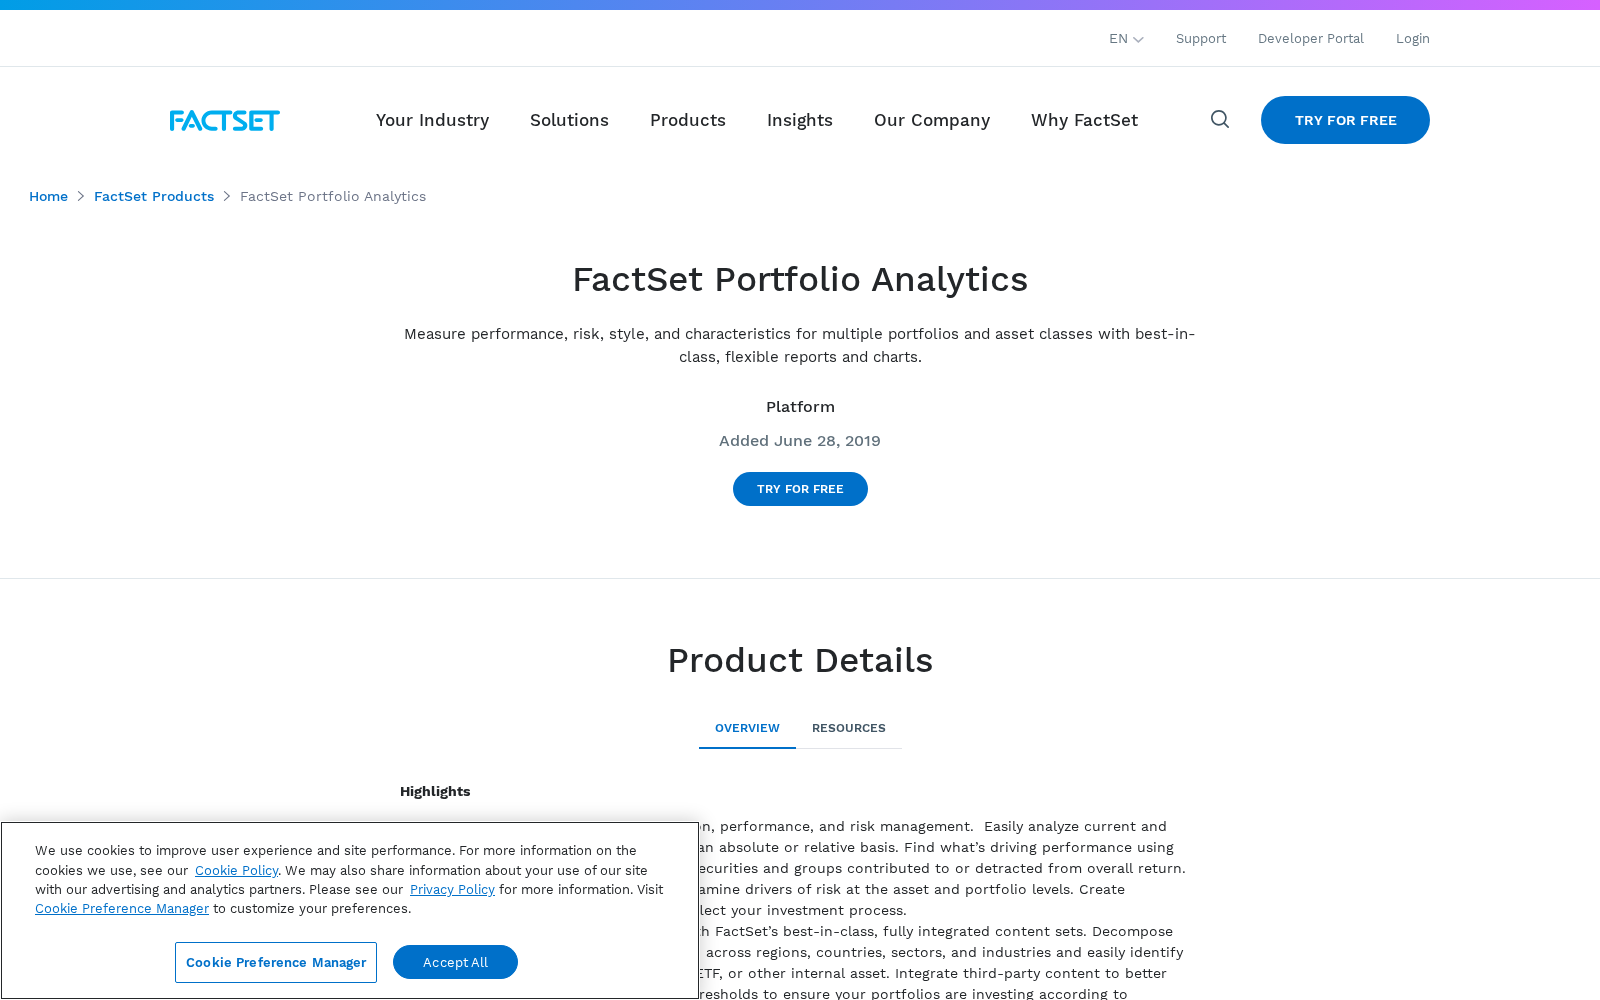The height and width of the screenshot is (1000, 1600).
Task: Go to the Home breadcrumb
Action: pos(48,196)
